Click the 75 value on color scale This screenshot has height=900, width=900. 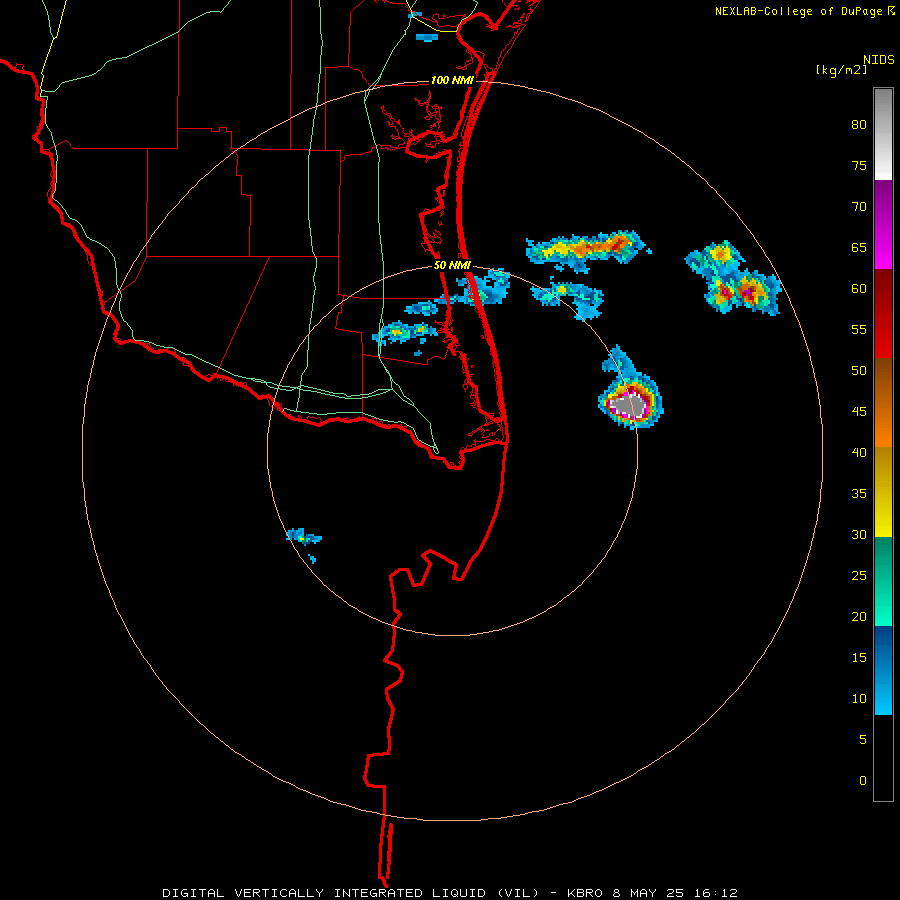859,166
